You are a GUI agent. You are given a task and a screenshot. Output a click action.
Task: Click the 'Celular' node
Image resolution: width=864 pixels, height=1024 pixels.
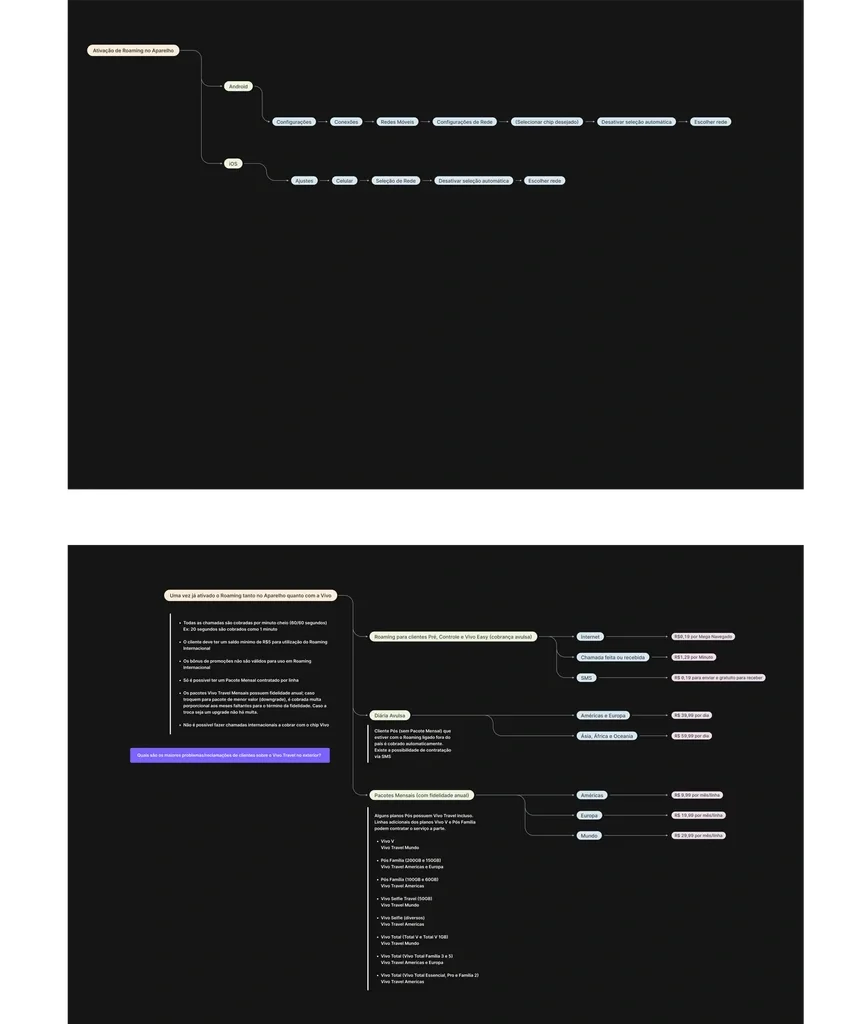pyautogui.click(x=344, y=180)
